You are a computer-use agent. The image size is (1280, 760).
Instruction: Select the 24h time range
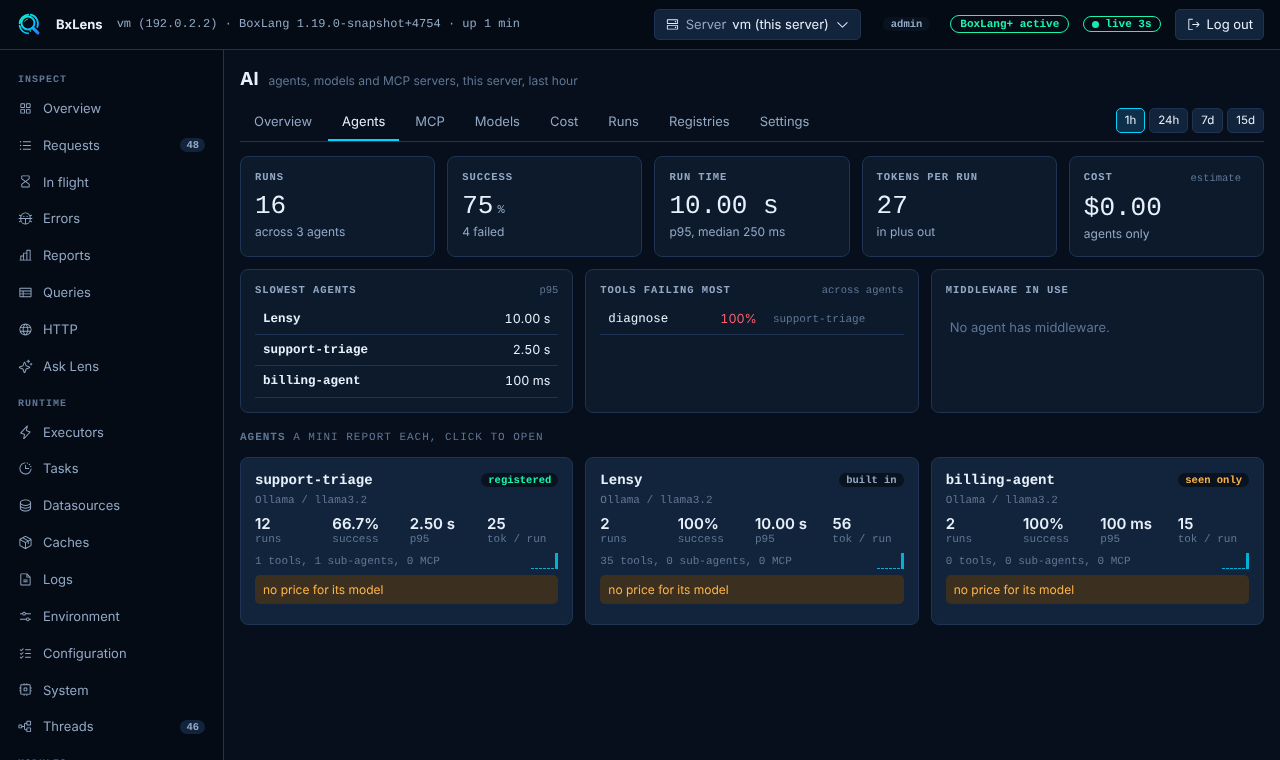click(x=1168, y=120)
